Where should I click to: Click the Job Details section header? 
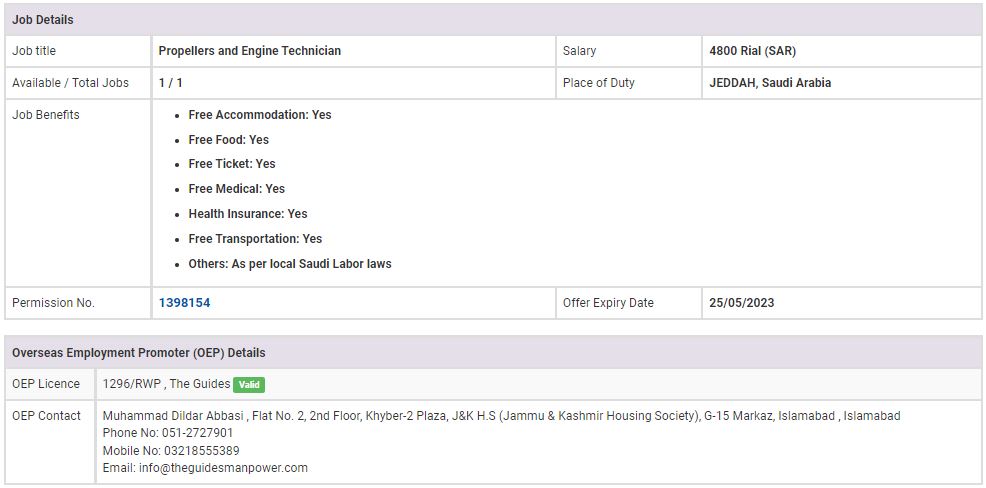(x=43, y=20)
